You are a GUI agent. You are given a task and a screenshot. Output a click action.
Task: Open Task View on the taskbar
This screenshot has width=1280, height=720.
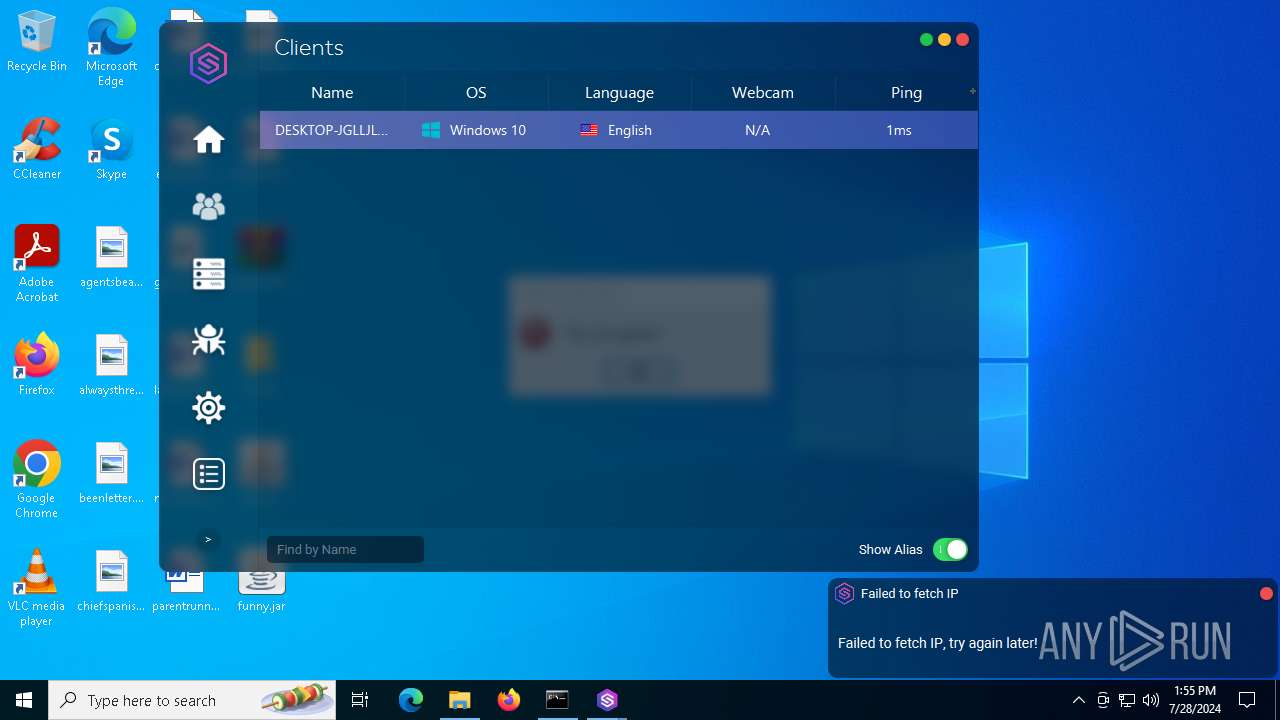(360, 700)
